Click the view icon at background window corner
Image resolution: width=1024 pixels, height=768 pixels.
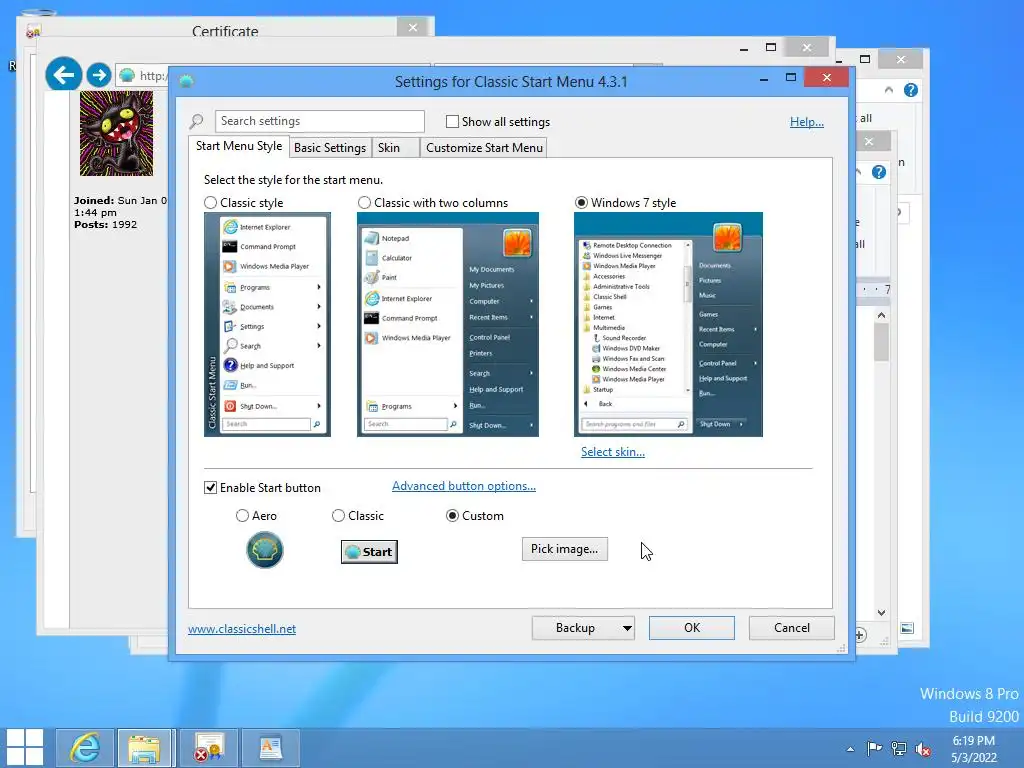tap(907, 628)
